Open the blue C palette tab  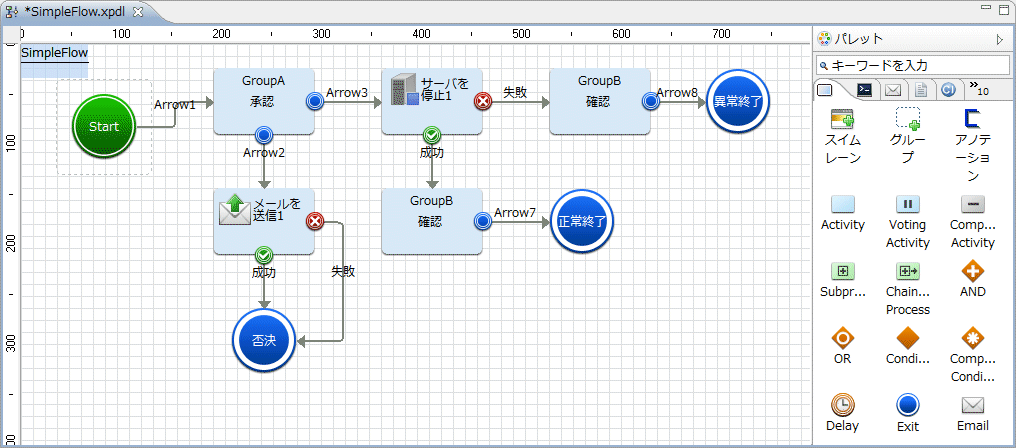click(948, 90)
